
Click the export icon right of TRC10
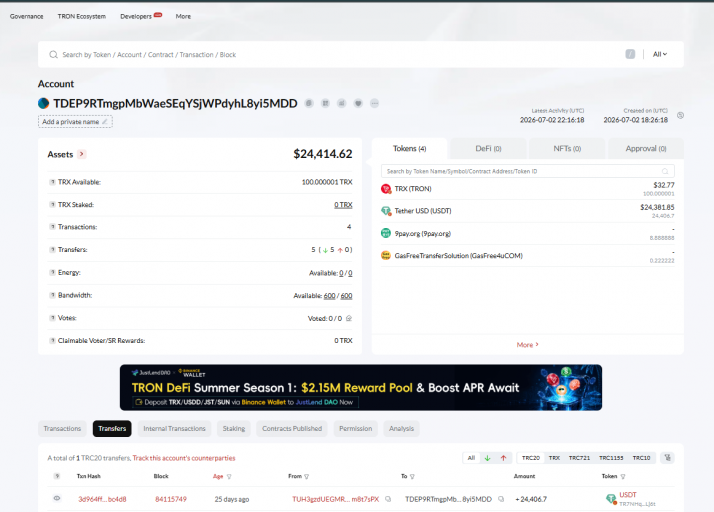[x=668, y=458]
